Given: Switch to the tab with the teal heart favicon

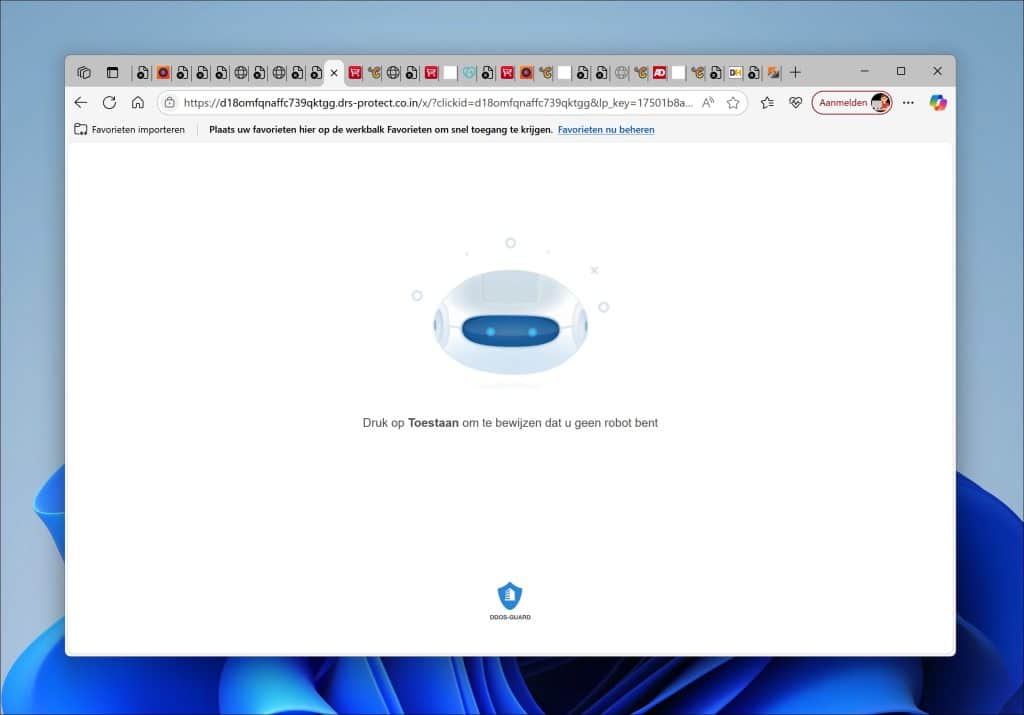Looking at the screenshot, I should [x=469, y=72].
